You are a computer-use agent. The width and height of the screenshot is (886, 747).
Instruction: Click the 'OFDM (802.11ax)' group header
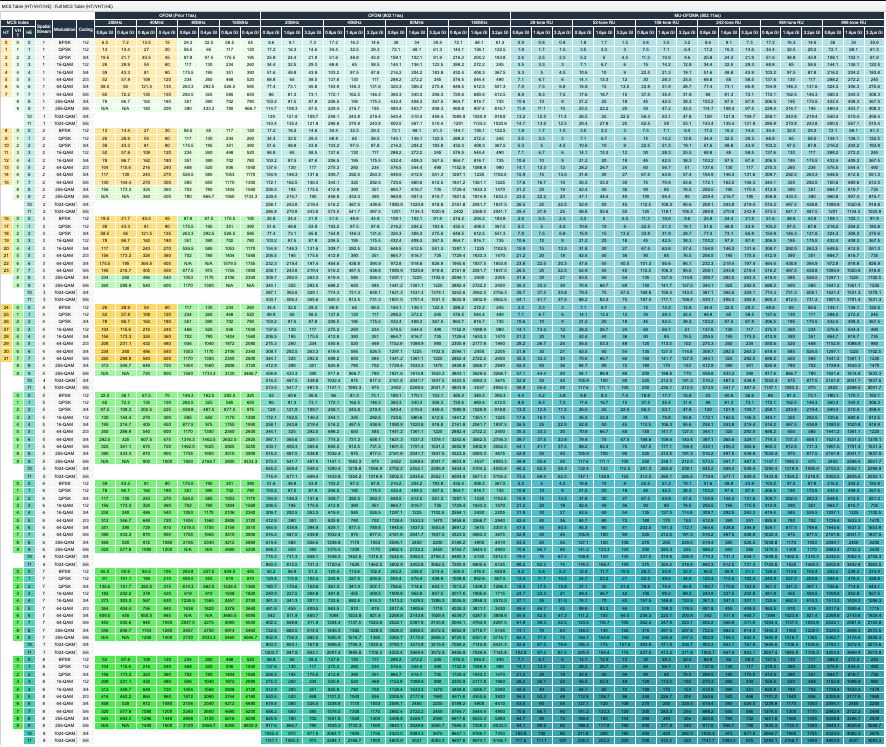click(x=385, y=15)
